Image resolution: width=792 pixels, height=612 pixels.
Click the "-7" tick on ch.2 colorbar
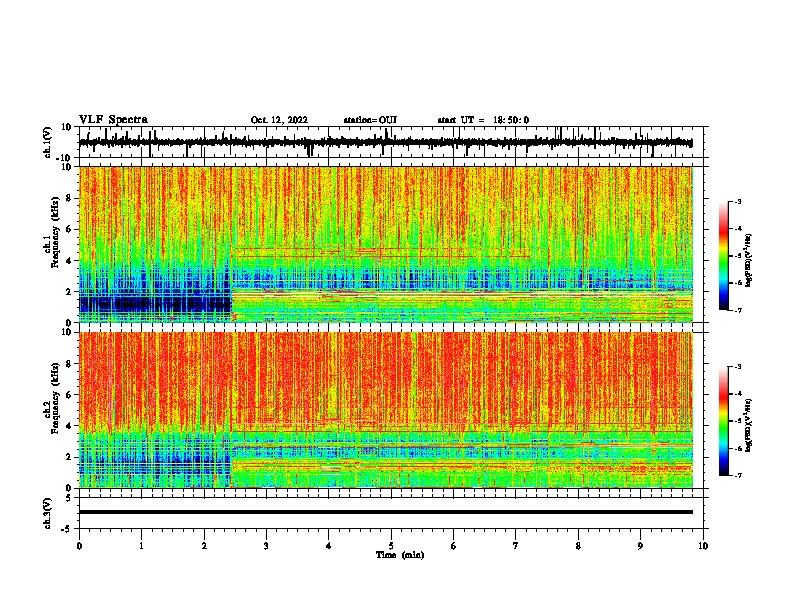tap(738, 475)
